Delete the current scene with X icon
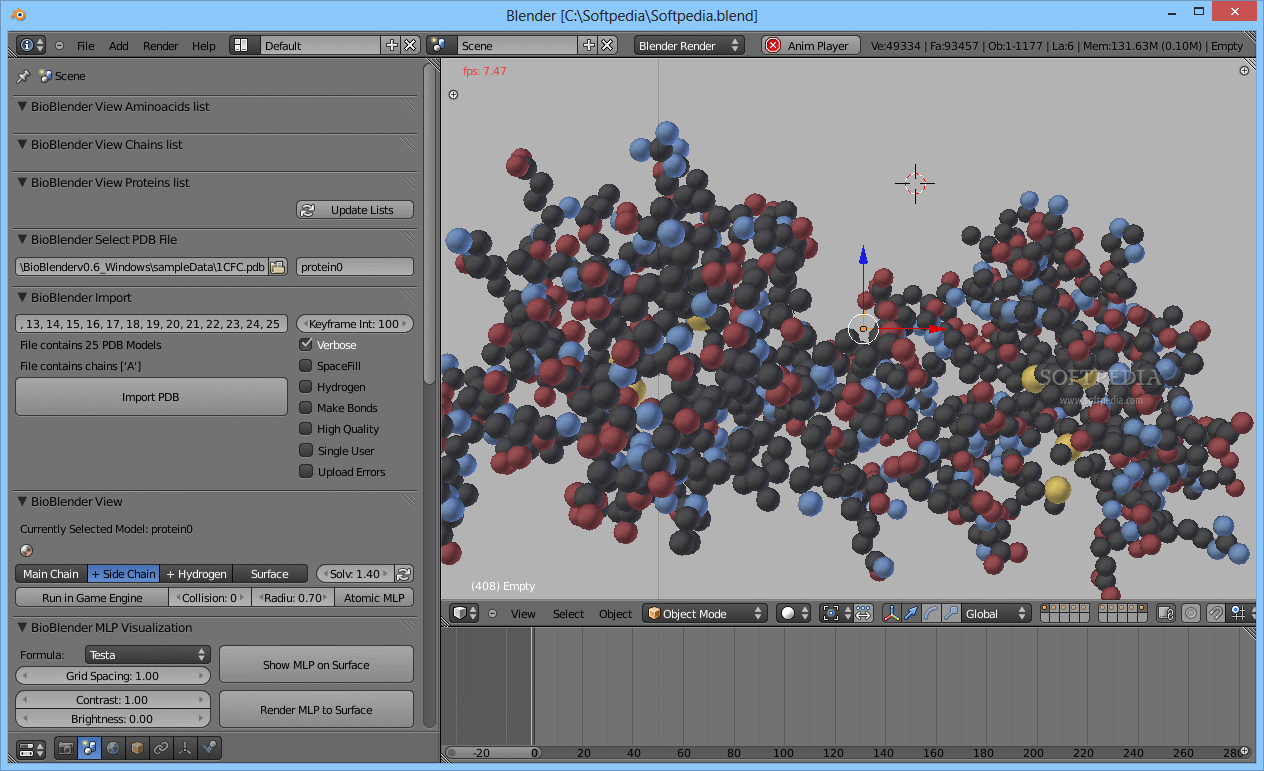The width and height of the screenshot is (1264, 771). [x=606, y=46]
